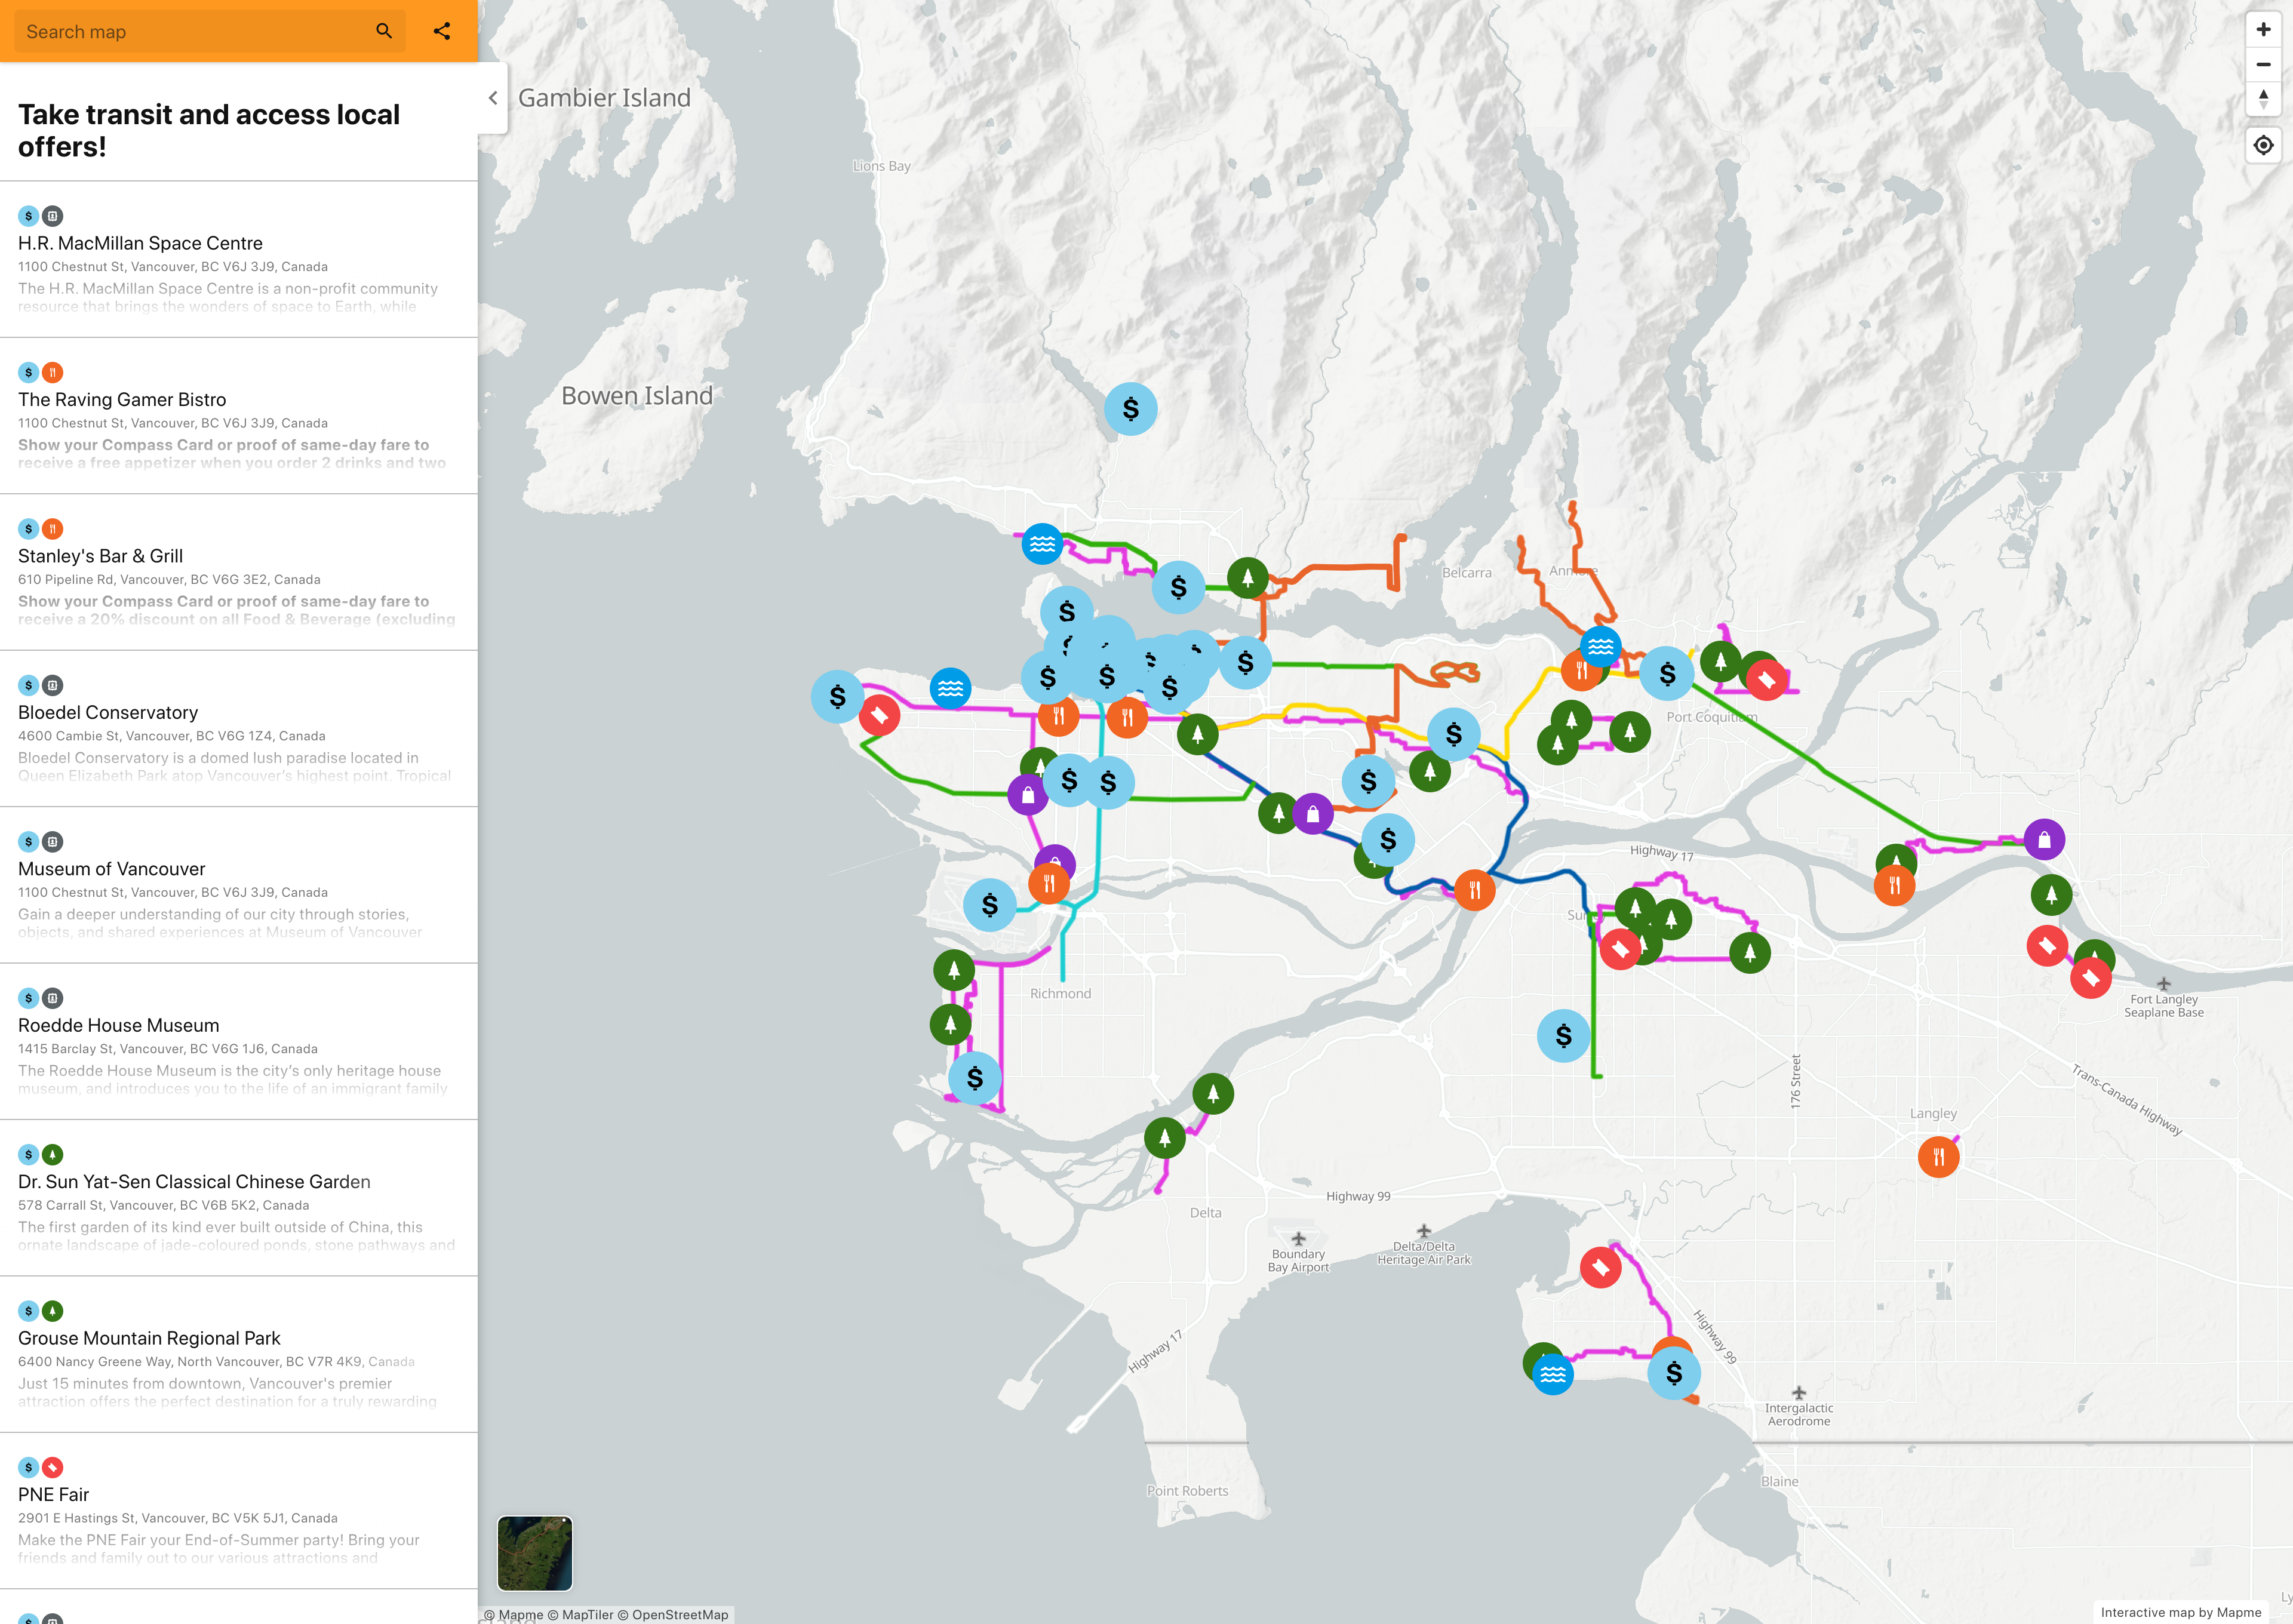The width and height of the screenshot is (2293, 1624).
Task: Click blue waves marker at White Rock shore
Action: [x=1552, y=1375]
